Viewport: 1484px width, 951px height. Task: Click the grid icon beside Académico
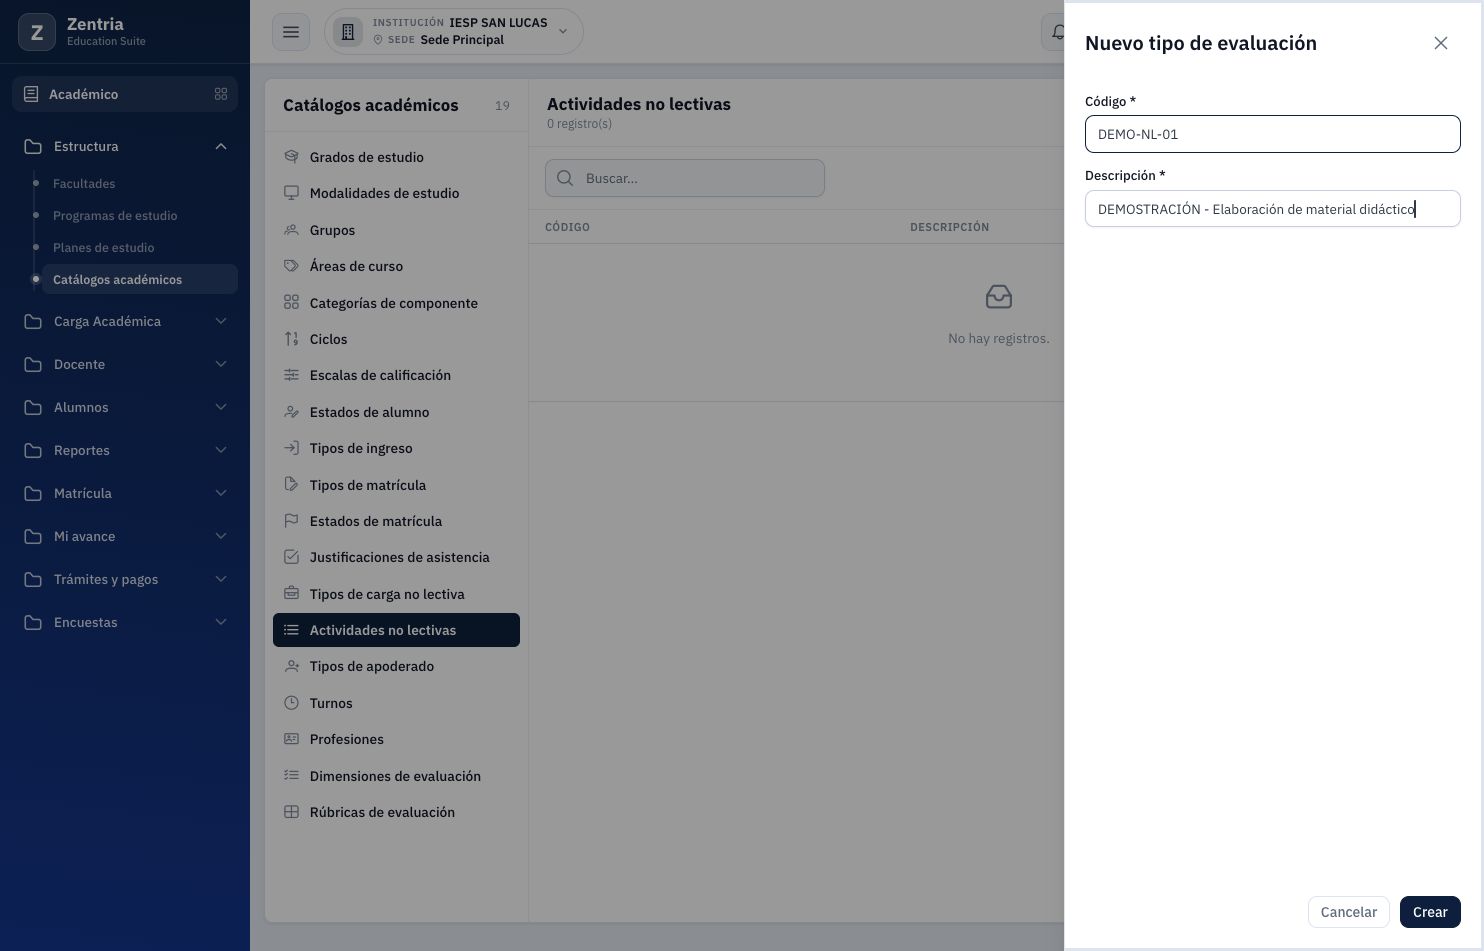221,94
